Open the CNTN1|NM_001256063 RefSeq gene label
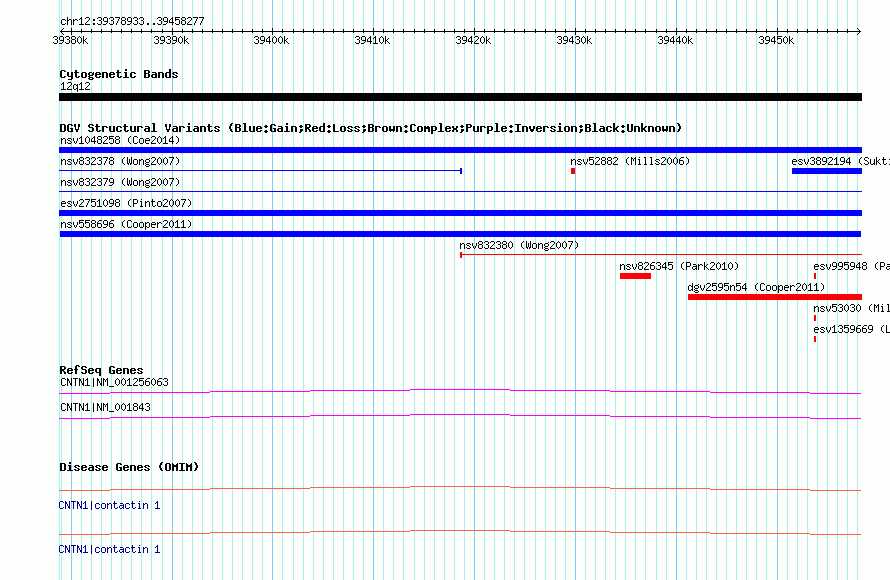 point(114,382)
